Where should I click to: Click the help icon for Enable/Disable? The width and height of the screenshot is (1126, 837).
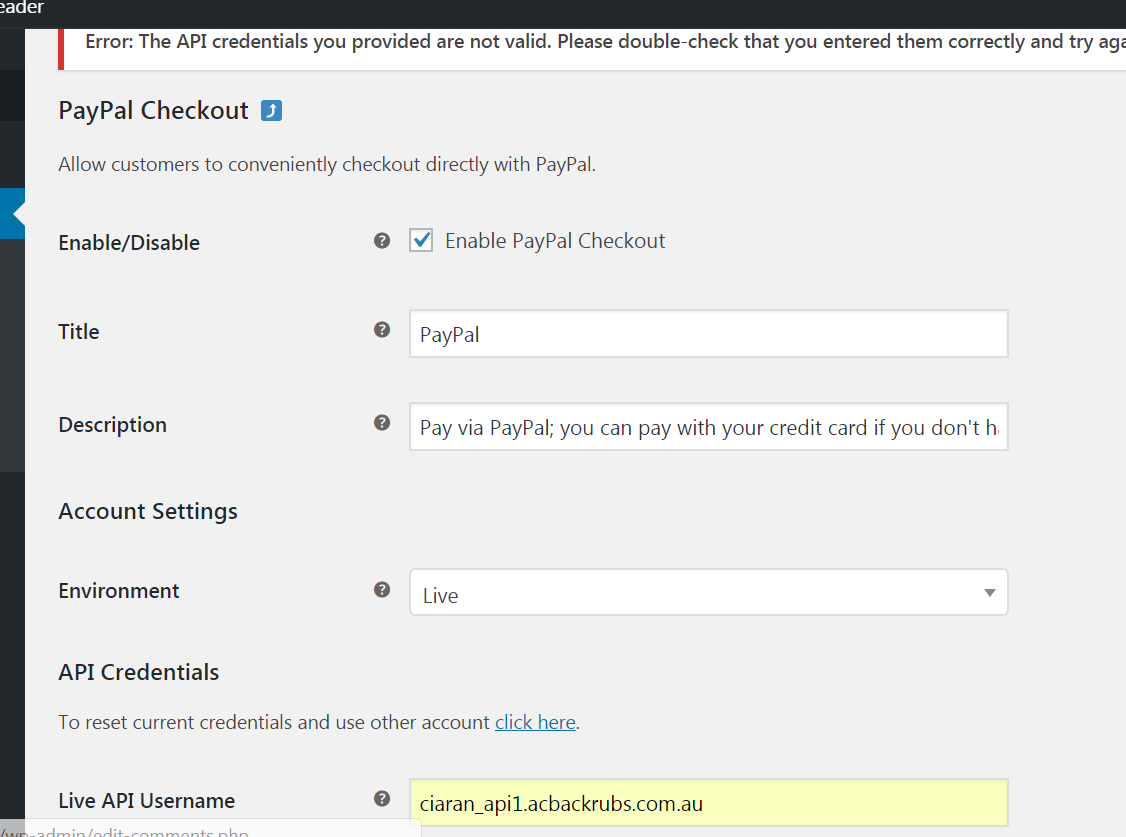point(382,241)
